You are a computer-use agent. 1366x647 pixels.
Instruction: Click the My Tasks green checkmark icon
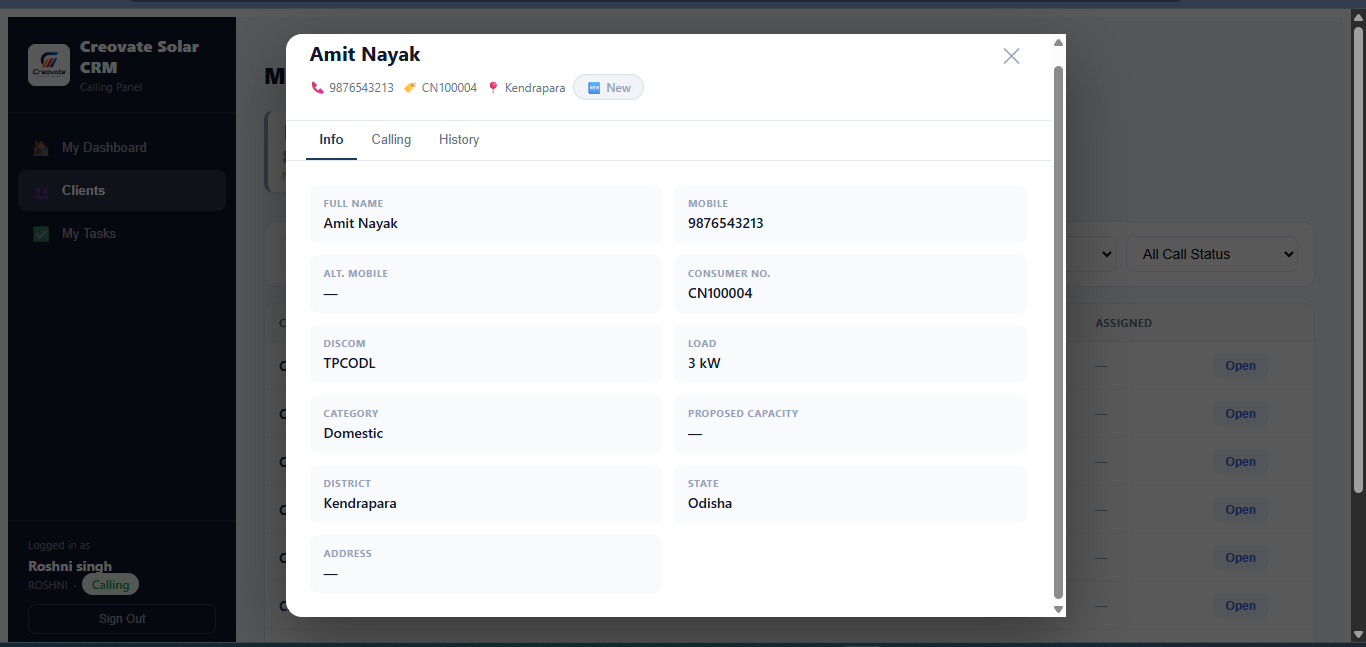click(41, 234)
